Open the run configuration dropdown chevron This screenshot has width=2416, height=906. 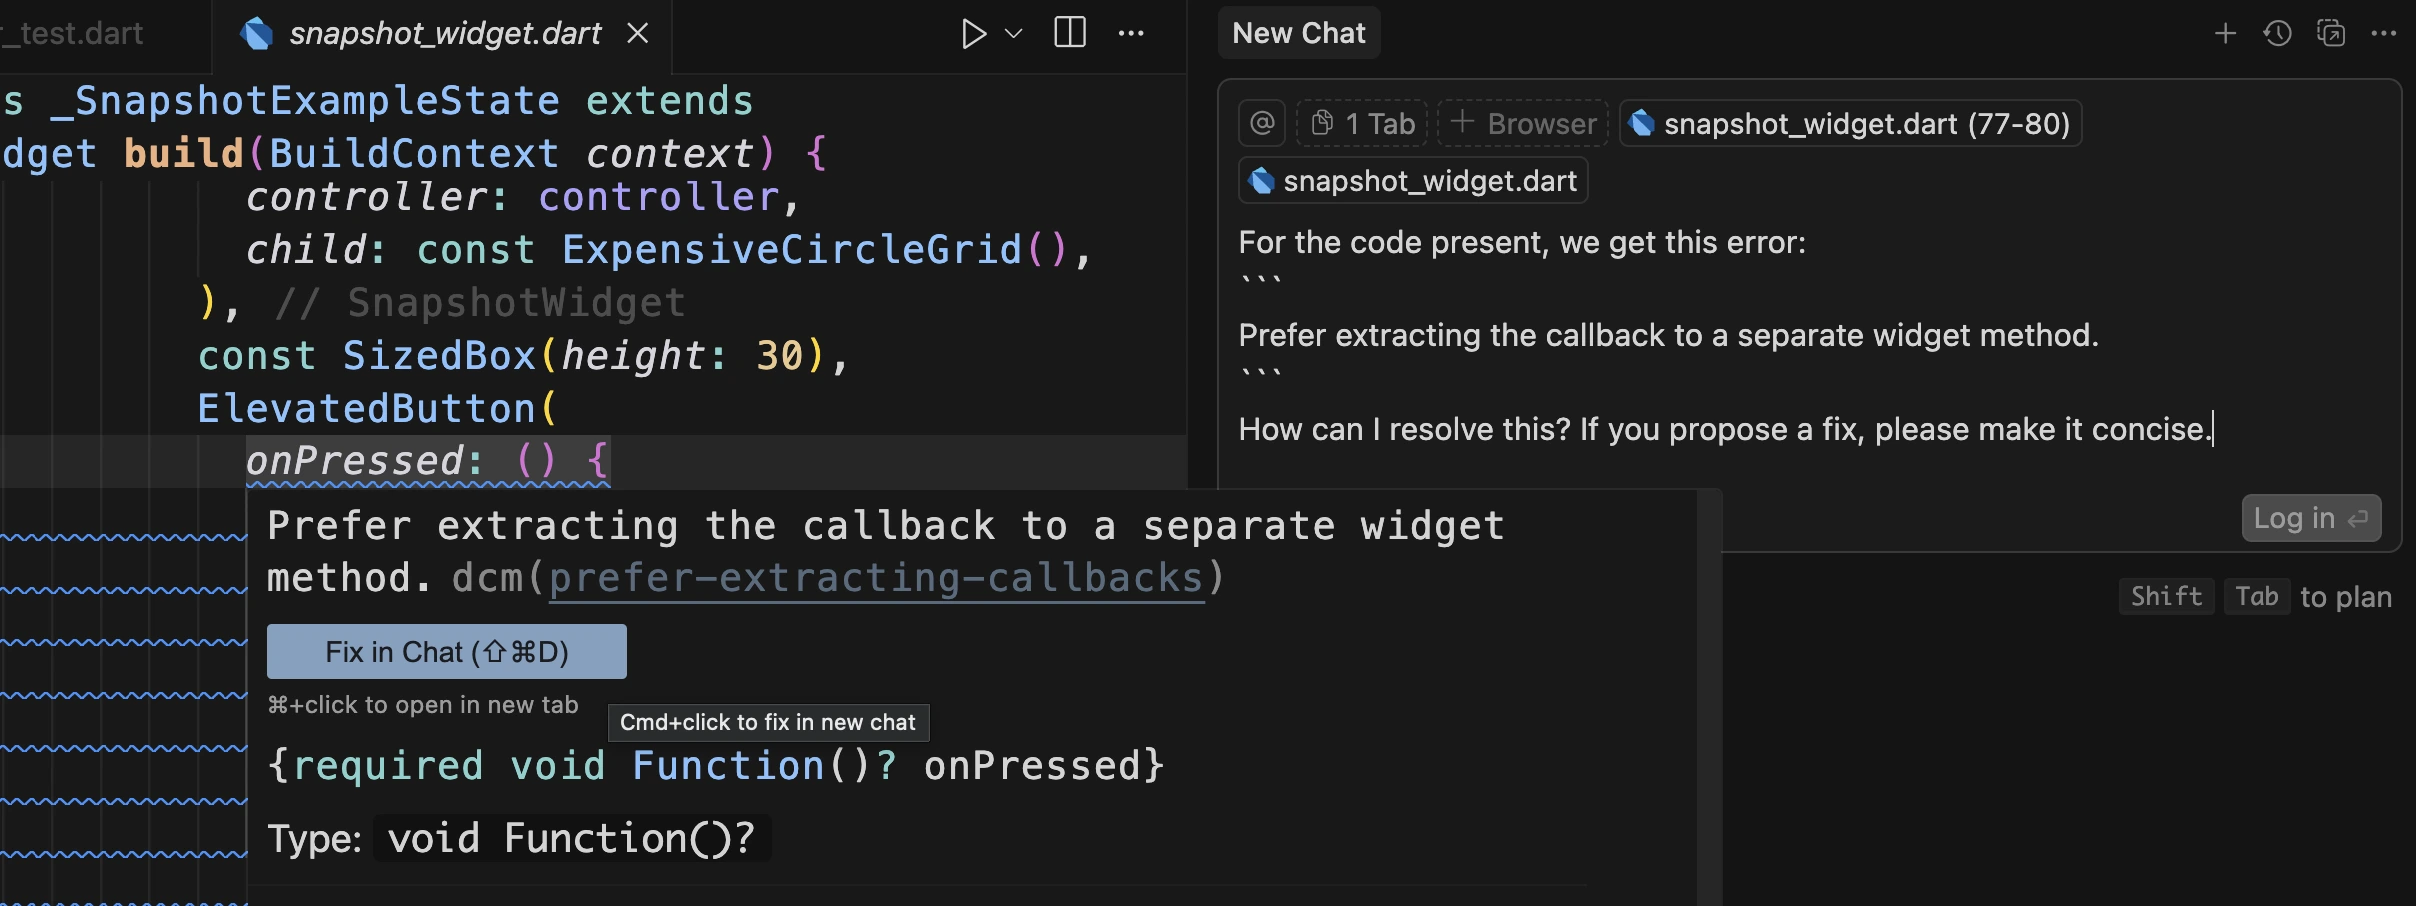pyautogui.click(x=1012, y=33)
